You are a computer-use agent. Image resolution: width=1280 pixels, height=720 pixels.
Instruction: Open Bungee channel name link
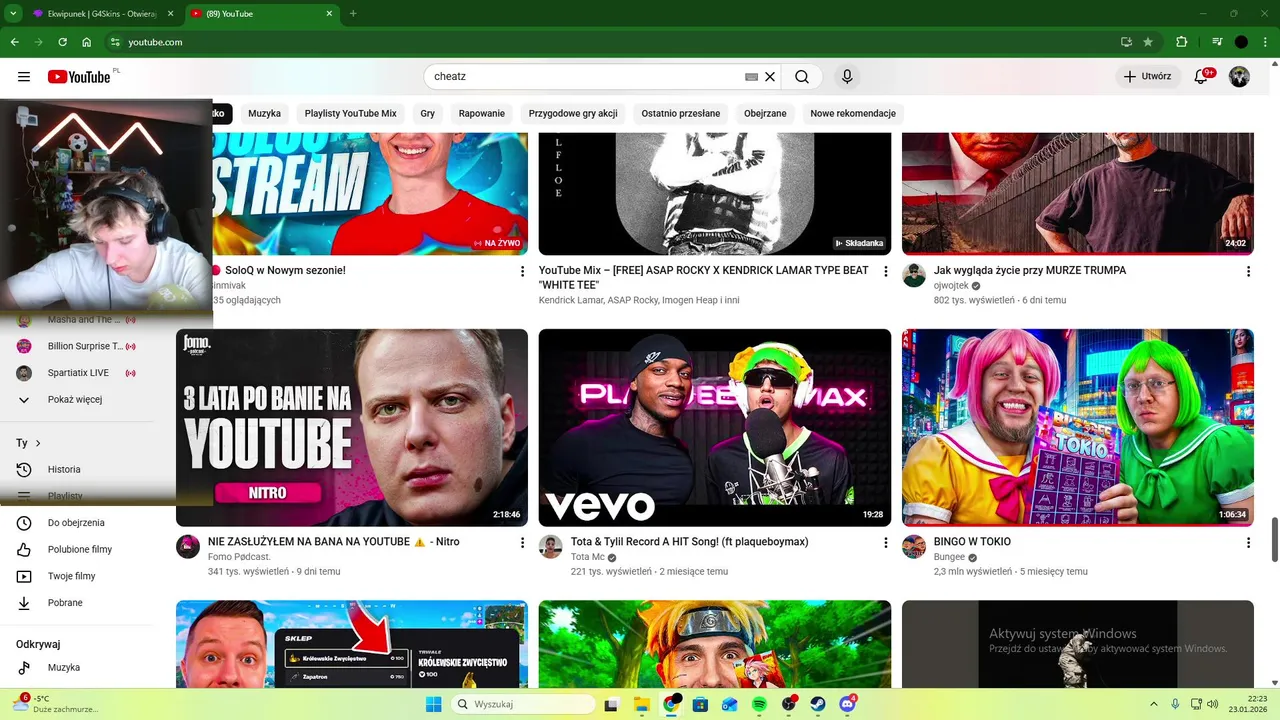pos(949,557)
